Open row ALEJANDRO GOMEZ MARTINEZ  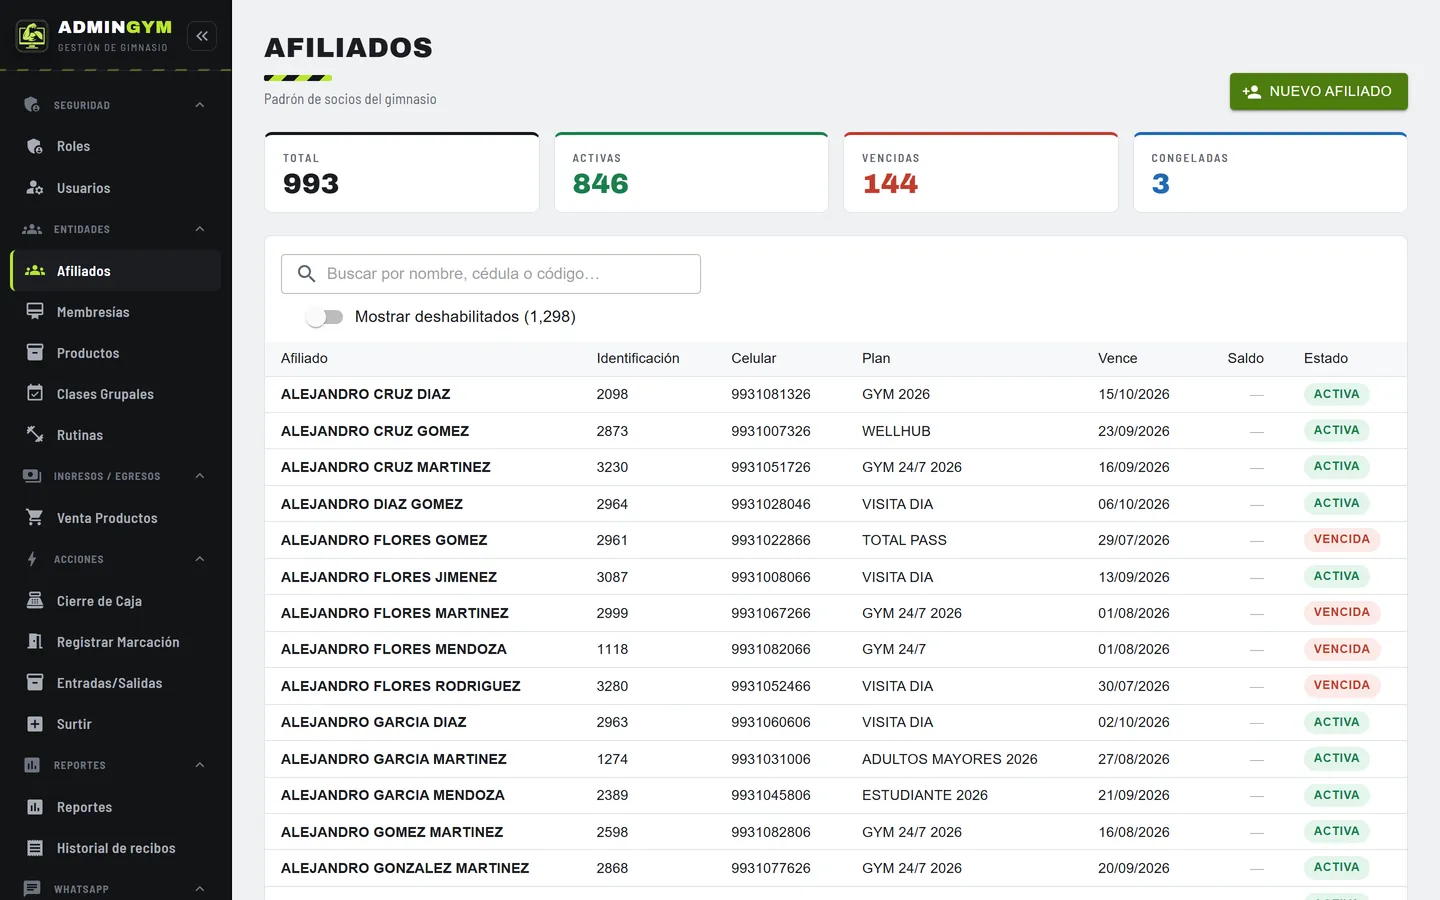836,832
